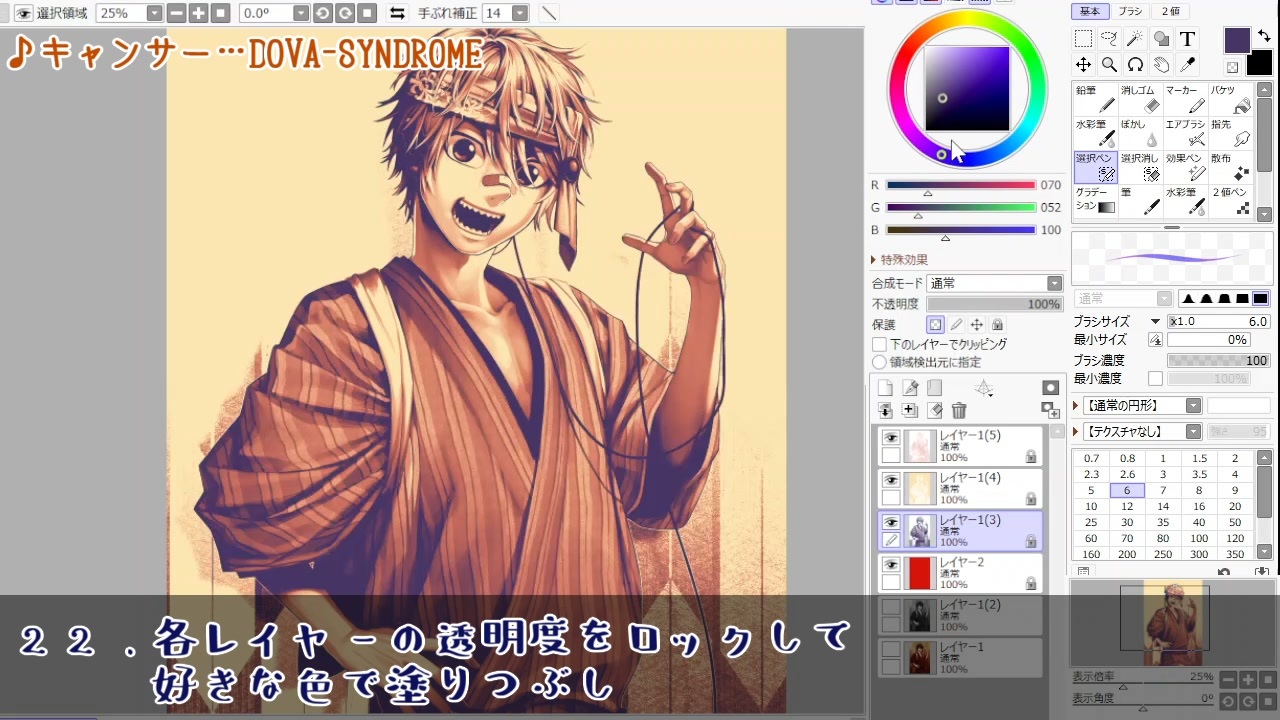Choose the ぼかし blur brush
The height and width of the screenshot is (720, 1280).
click(1140, 133)
